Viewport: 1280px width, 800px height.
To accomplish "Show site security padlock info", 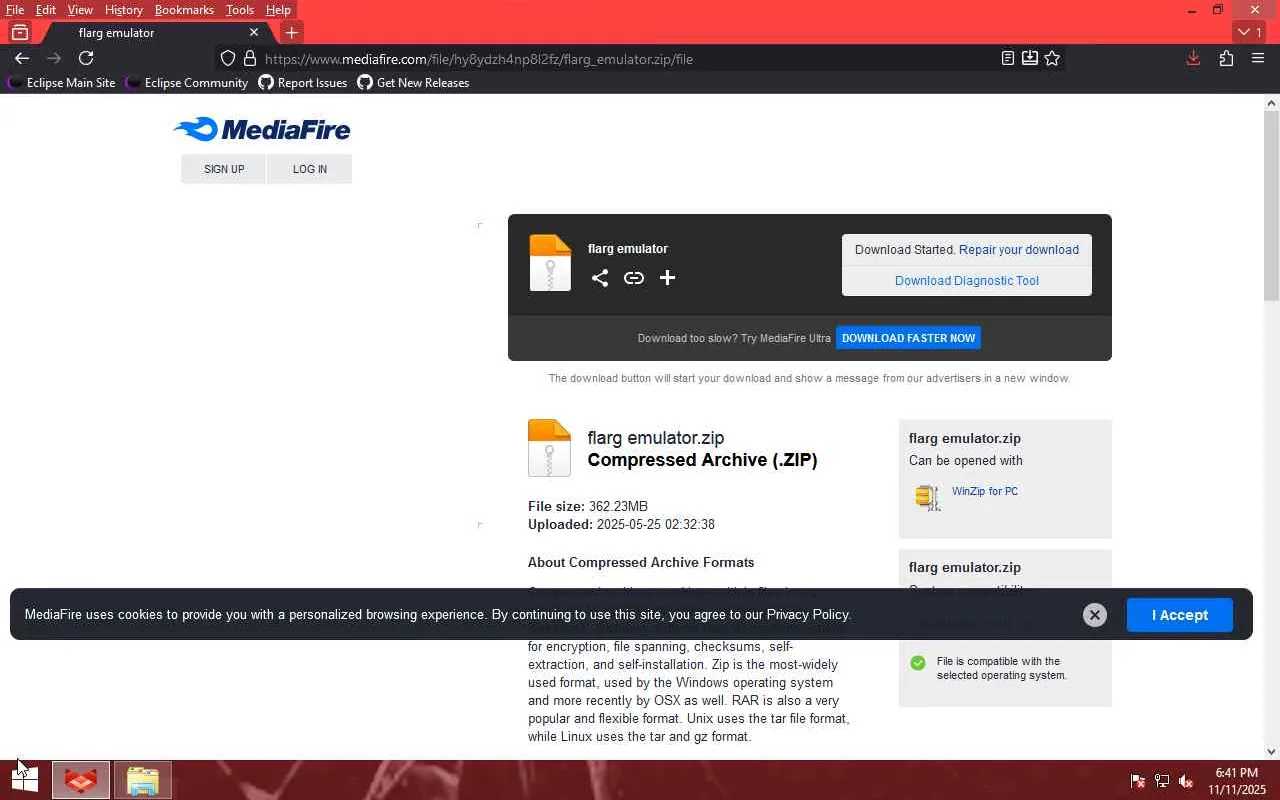I will coord(250,59).
